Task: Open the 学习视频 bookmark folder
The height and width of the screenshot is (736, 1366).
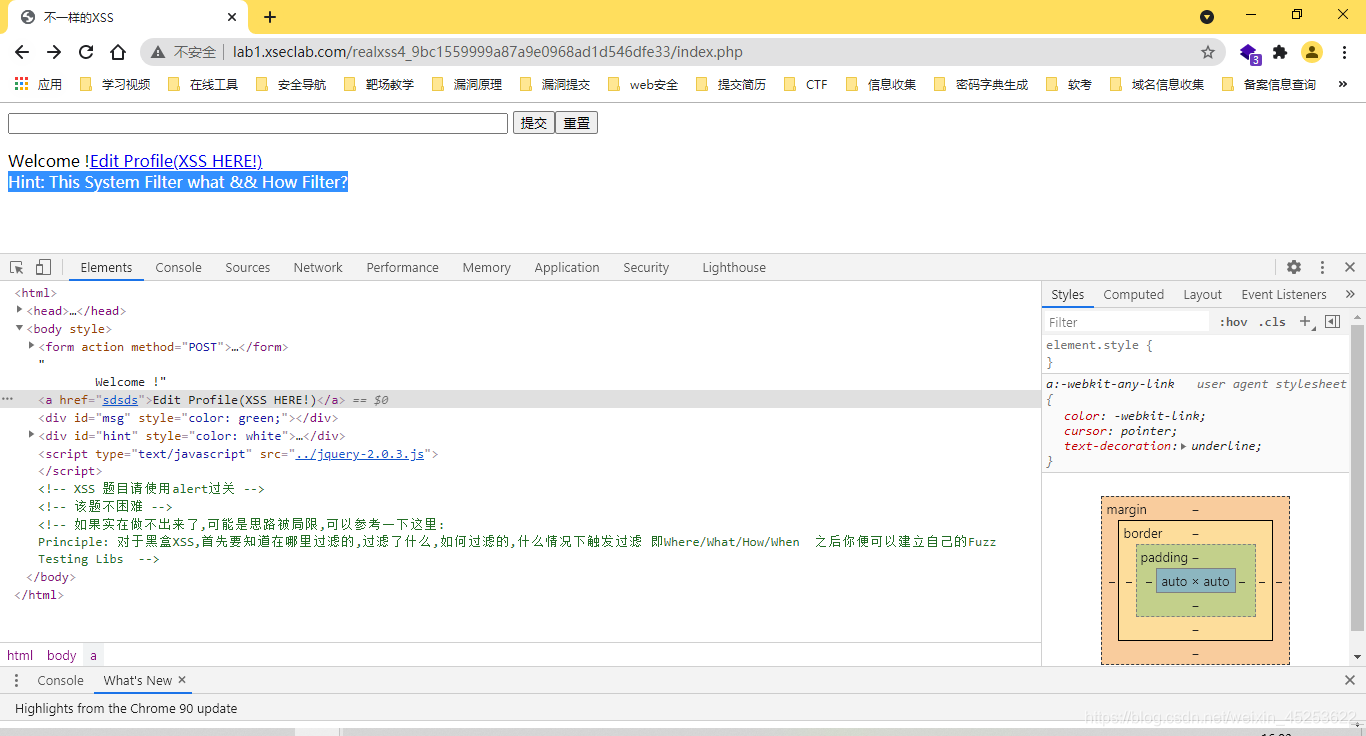Action: click(115, 85)
